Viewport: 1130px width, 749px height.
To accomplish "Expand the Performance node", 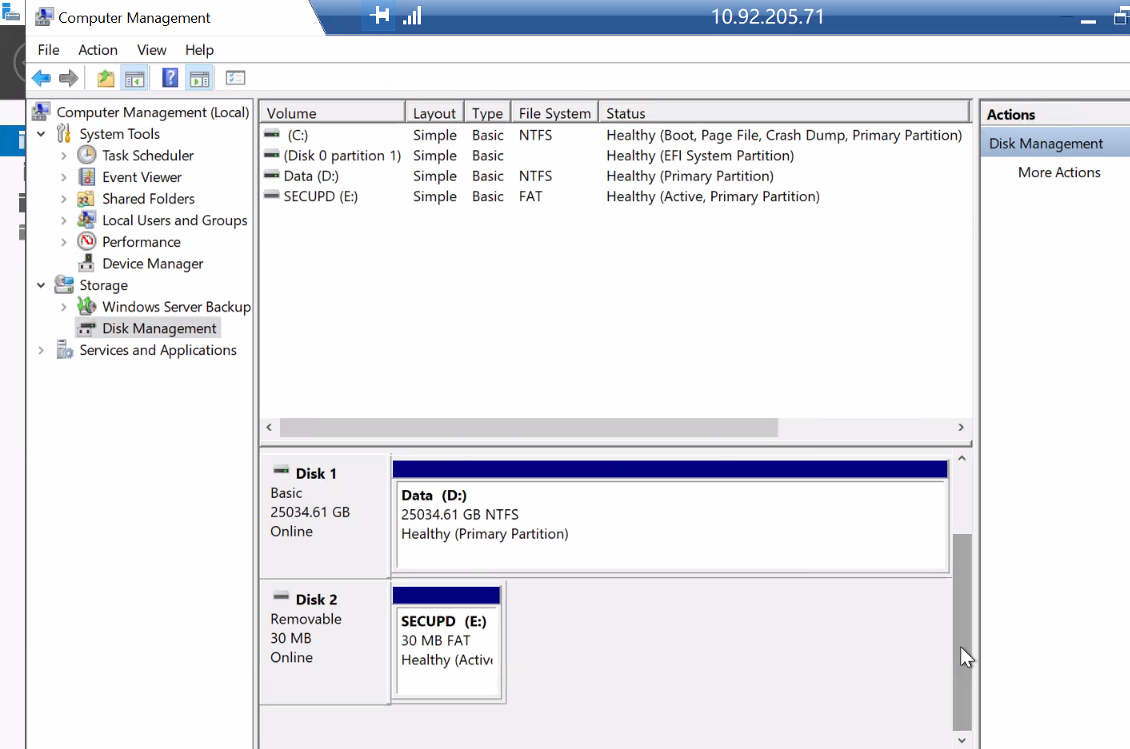I will [63, 242].
